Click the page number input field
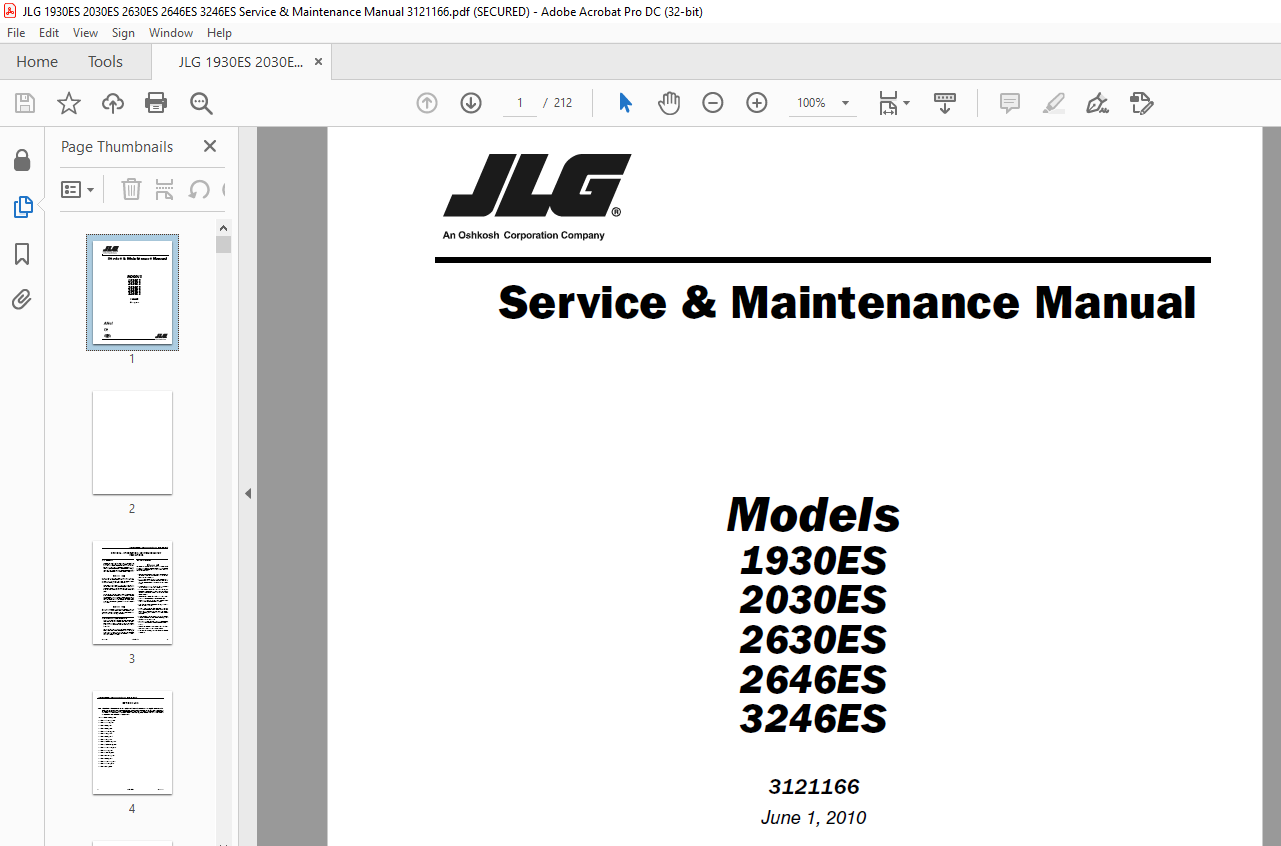 (520, 103)
